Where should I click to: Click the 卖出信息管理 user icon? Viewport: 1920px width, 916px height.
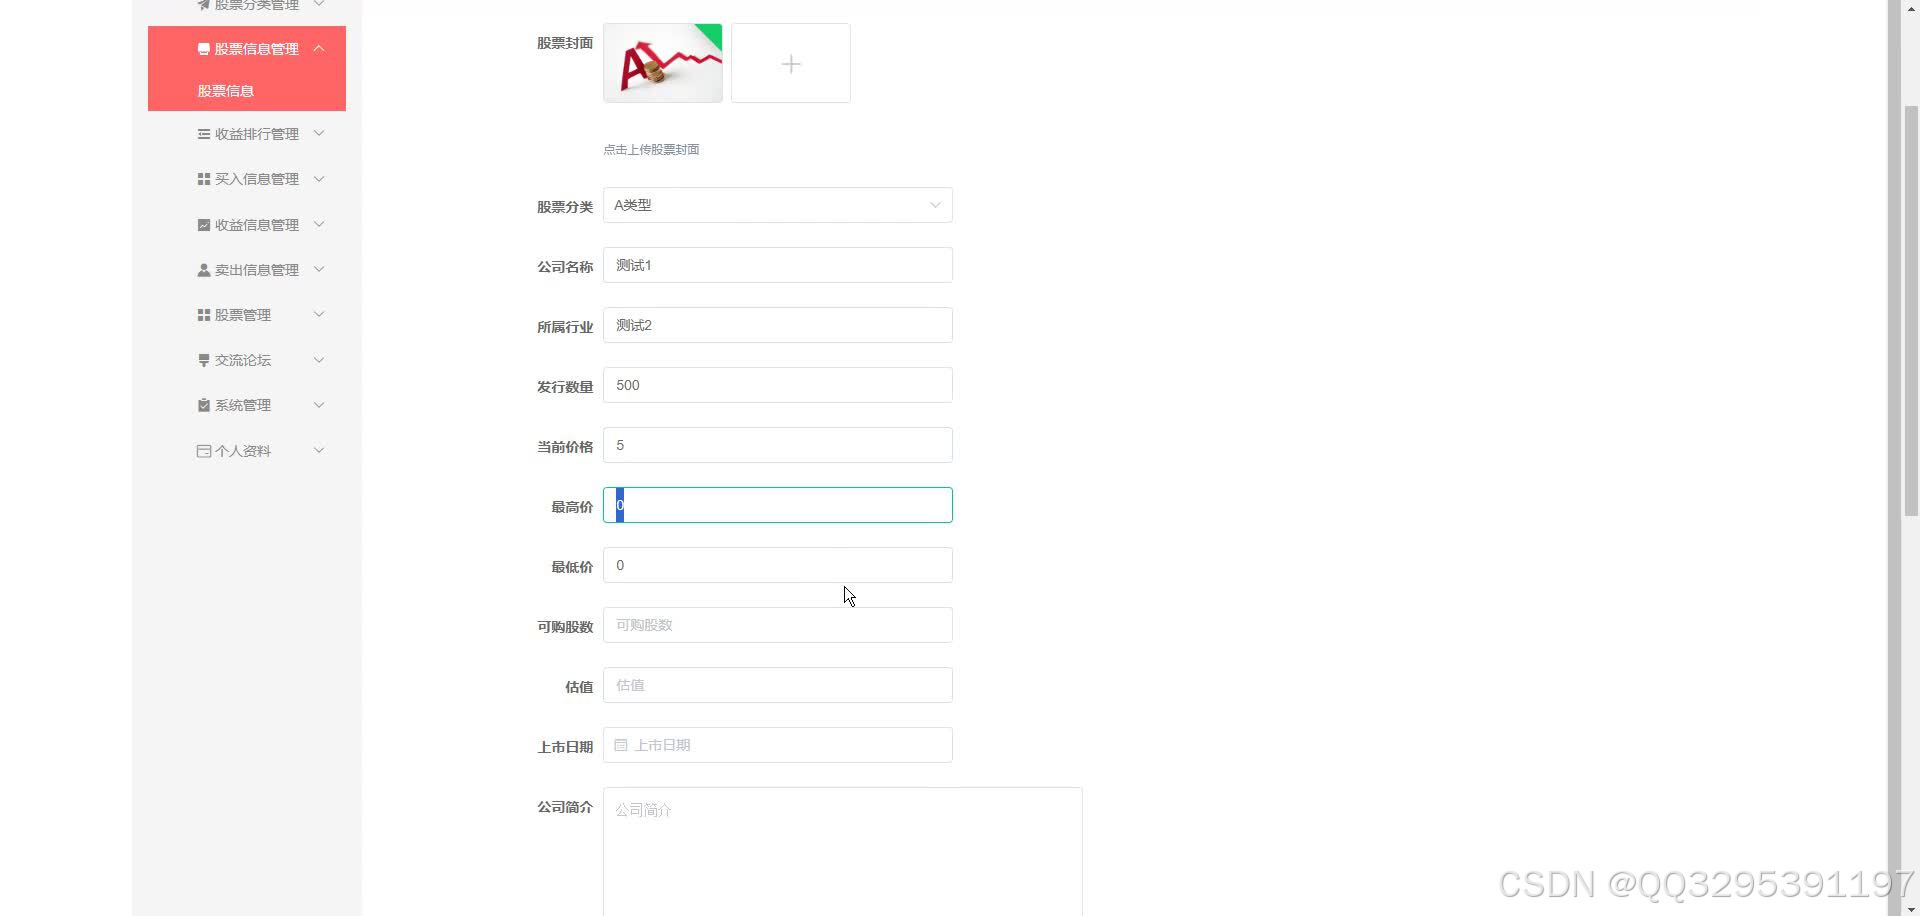pos(204,270)
